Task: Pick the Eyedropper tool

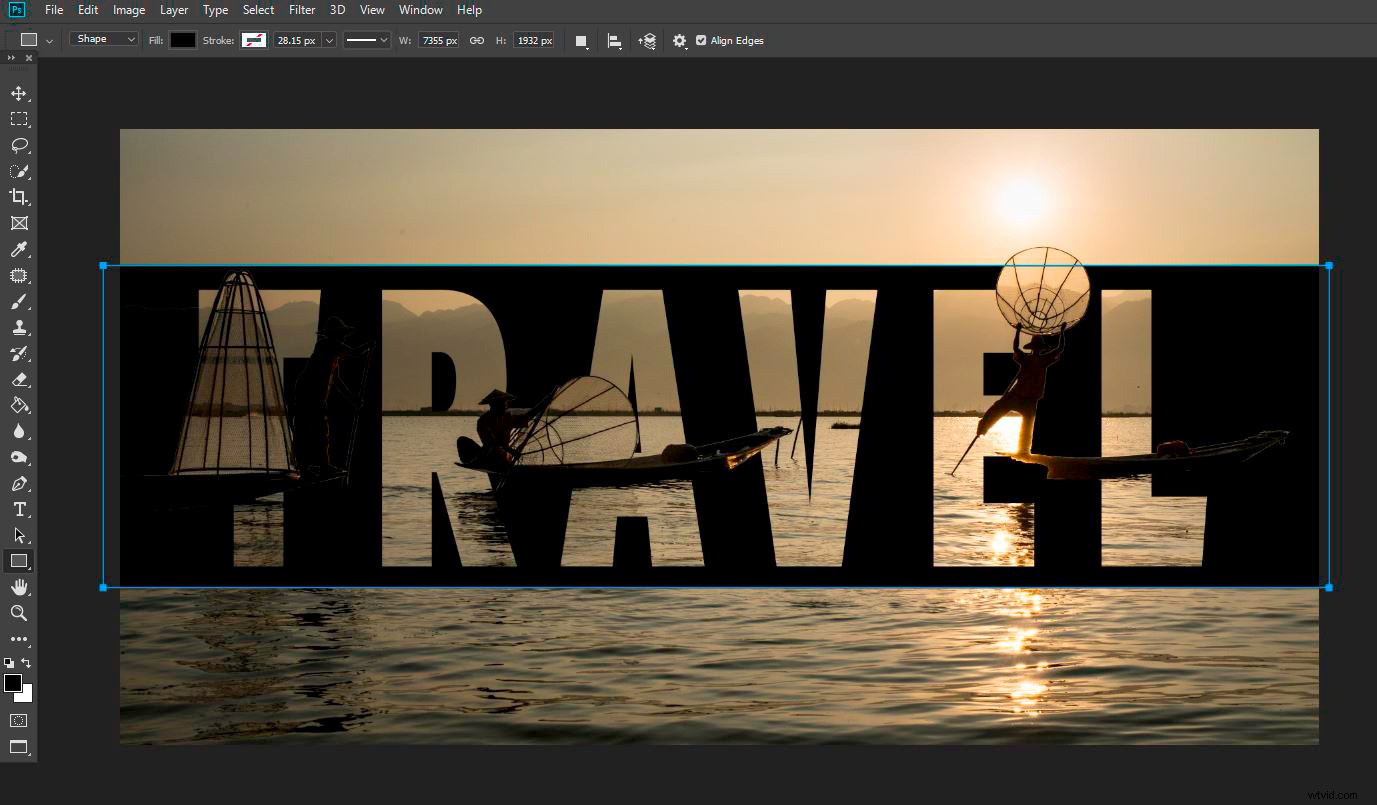Action: point(19,249)
